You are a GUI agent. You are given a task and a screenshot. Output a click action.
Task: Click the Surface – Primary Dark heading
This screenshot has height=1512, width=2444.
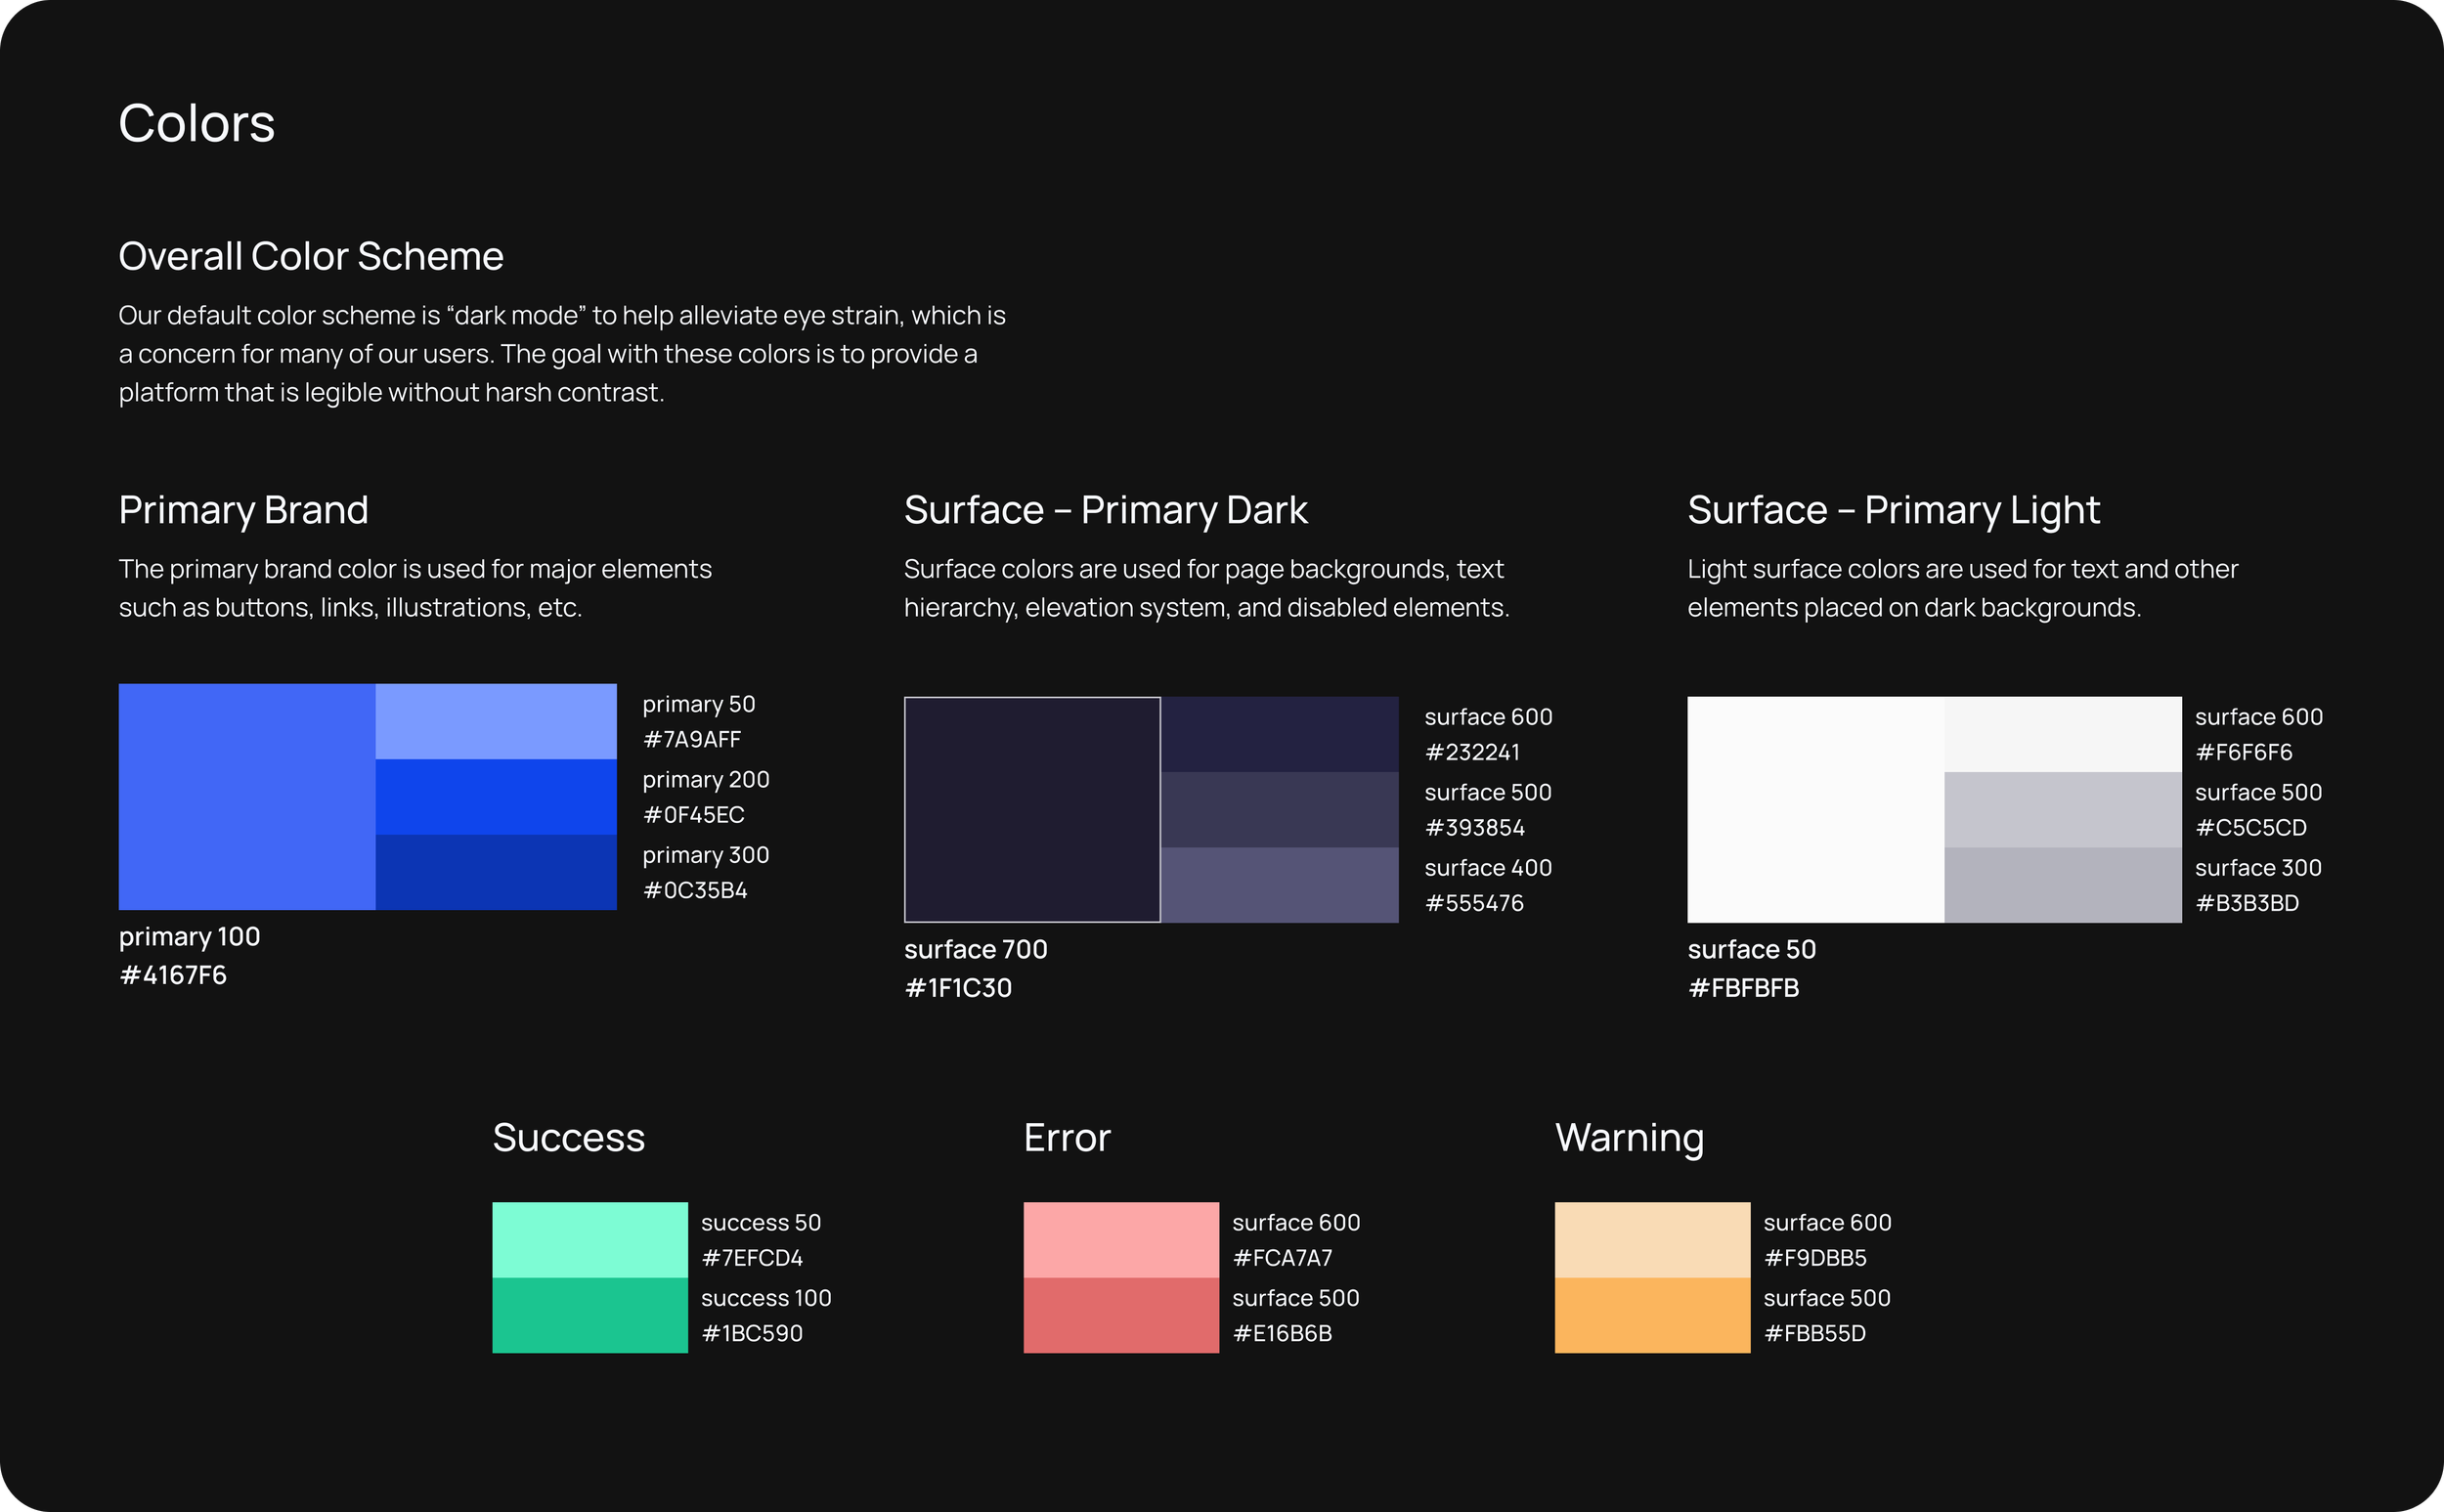coord(1105,510)
